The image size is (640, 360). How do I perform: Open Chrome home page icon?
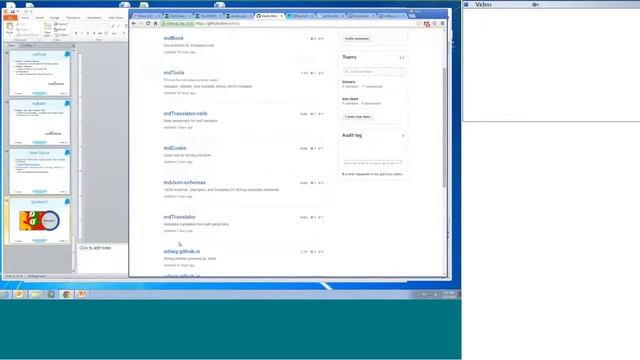click(156, 24)
